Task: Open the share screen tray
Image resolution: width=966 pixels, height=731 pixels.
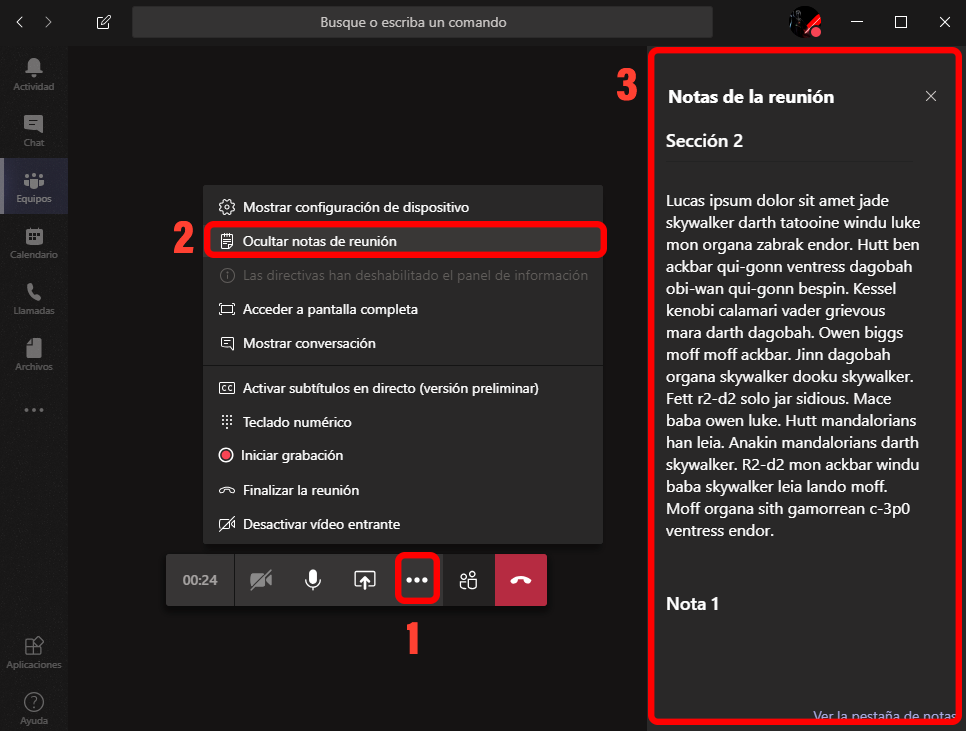Action: click(365, 578)
